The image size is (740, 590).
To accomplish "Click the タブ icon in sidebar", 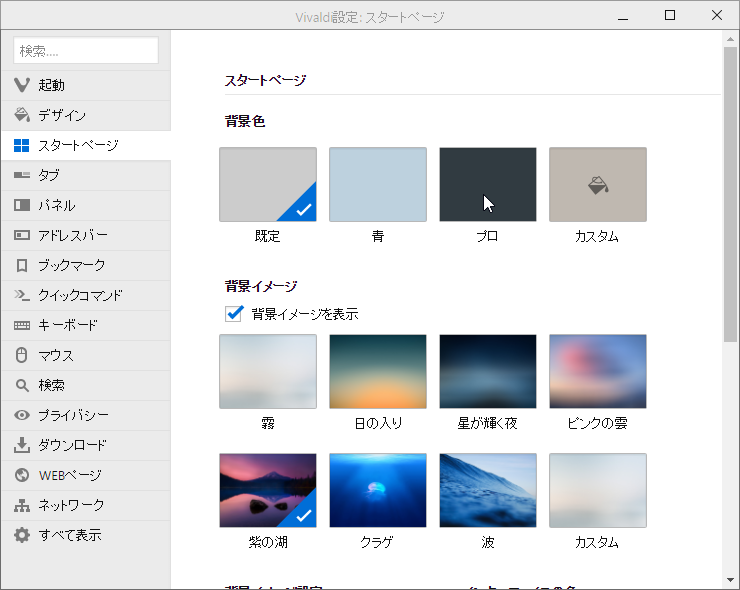I will point(22,175).
